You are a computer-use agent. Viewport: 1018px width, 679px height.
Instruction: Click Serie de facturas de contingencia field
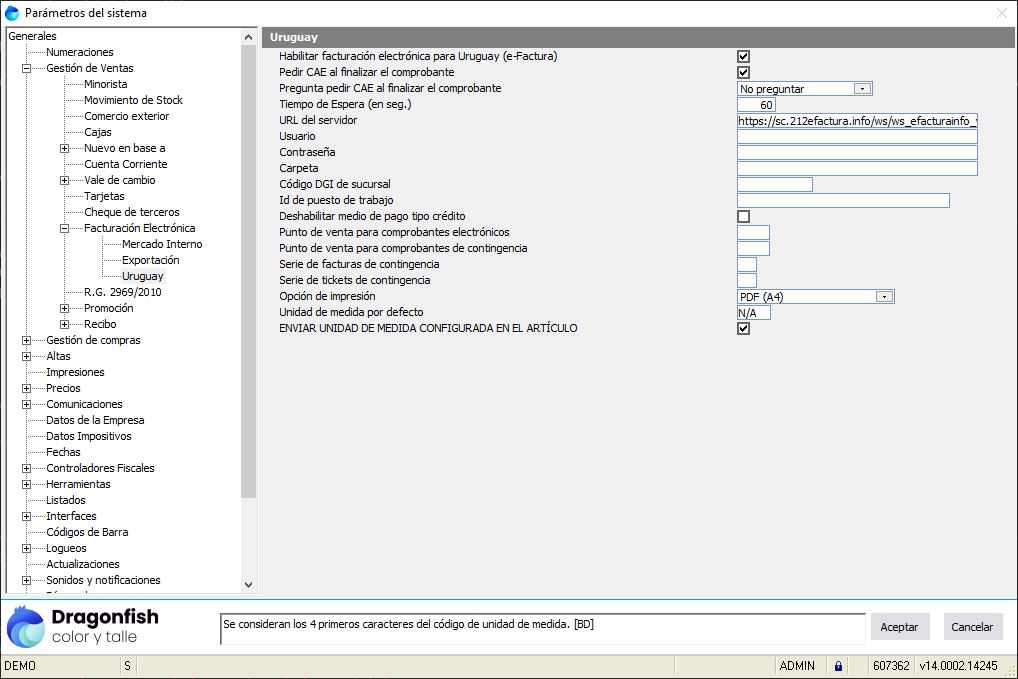(x=747, y=264)
